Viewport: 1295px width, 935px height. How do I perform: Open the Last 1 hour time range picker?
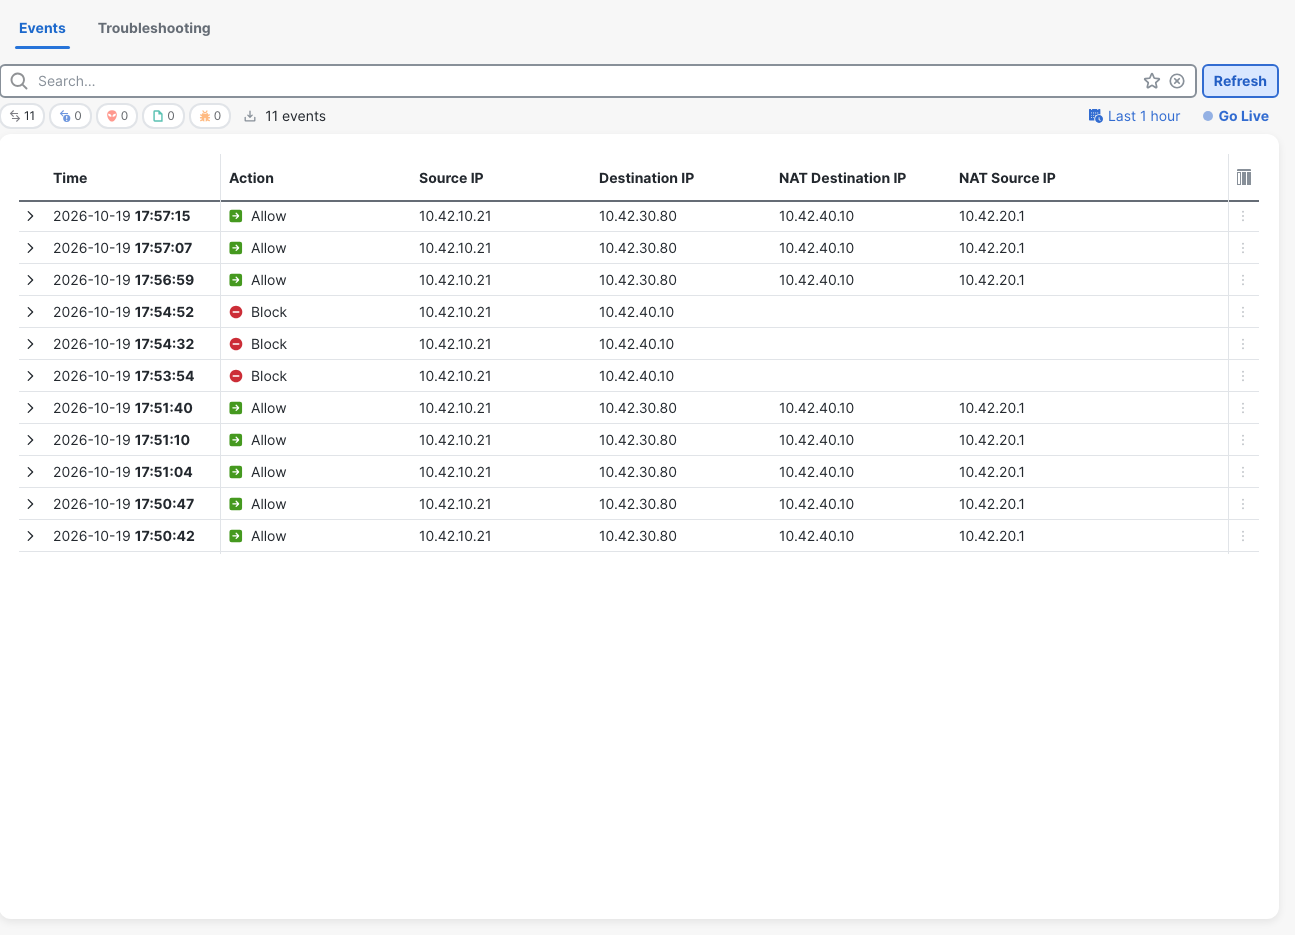(x=1134, y=116)
